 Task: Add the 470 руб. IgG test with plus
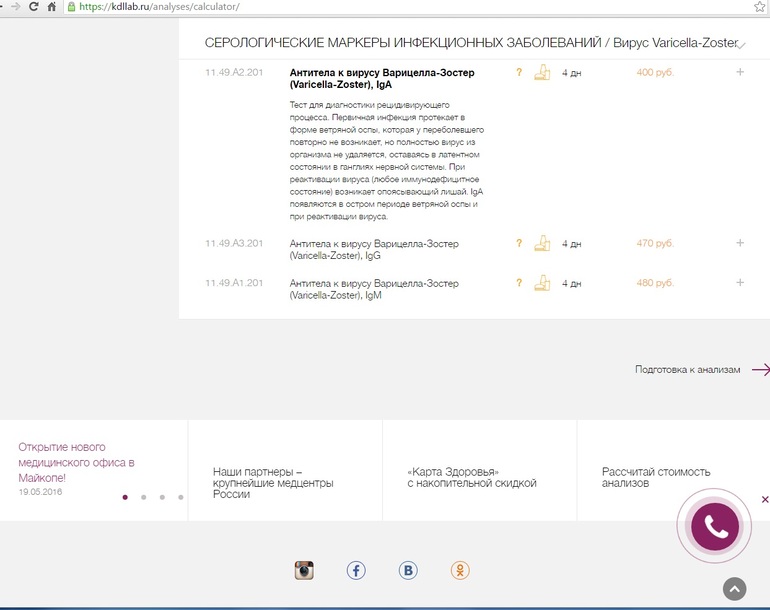tap(740, 243)
